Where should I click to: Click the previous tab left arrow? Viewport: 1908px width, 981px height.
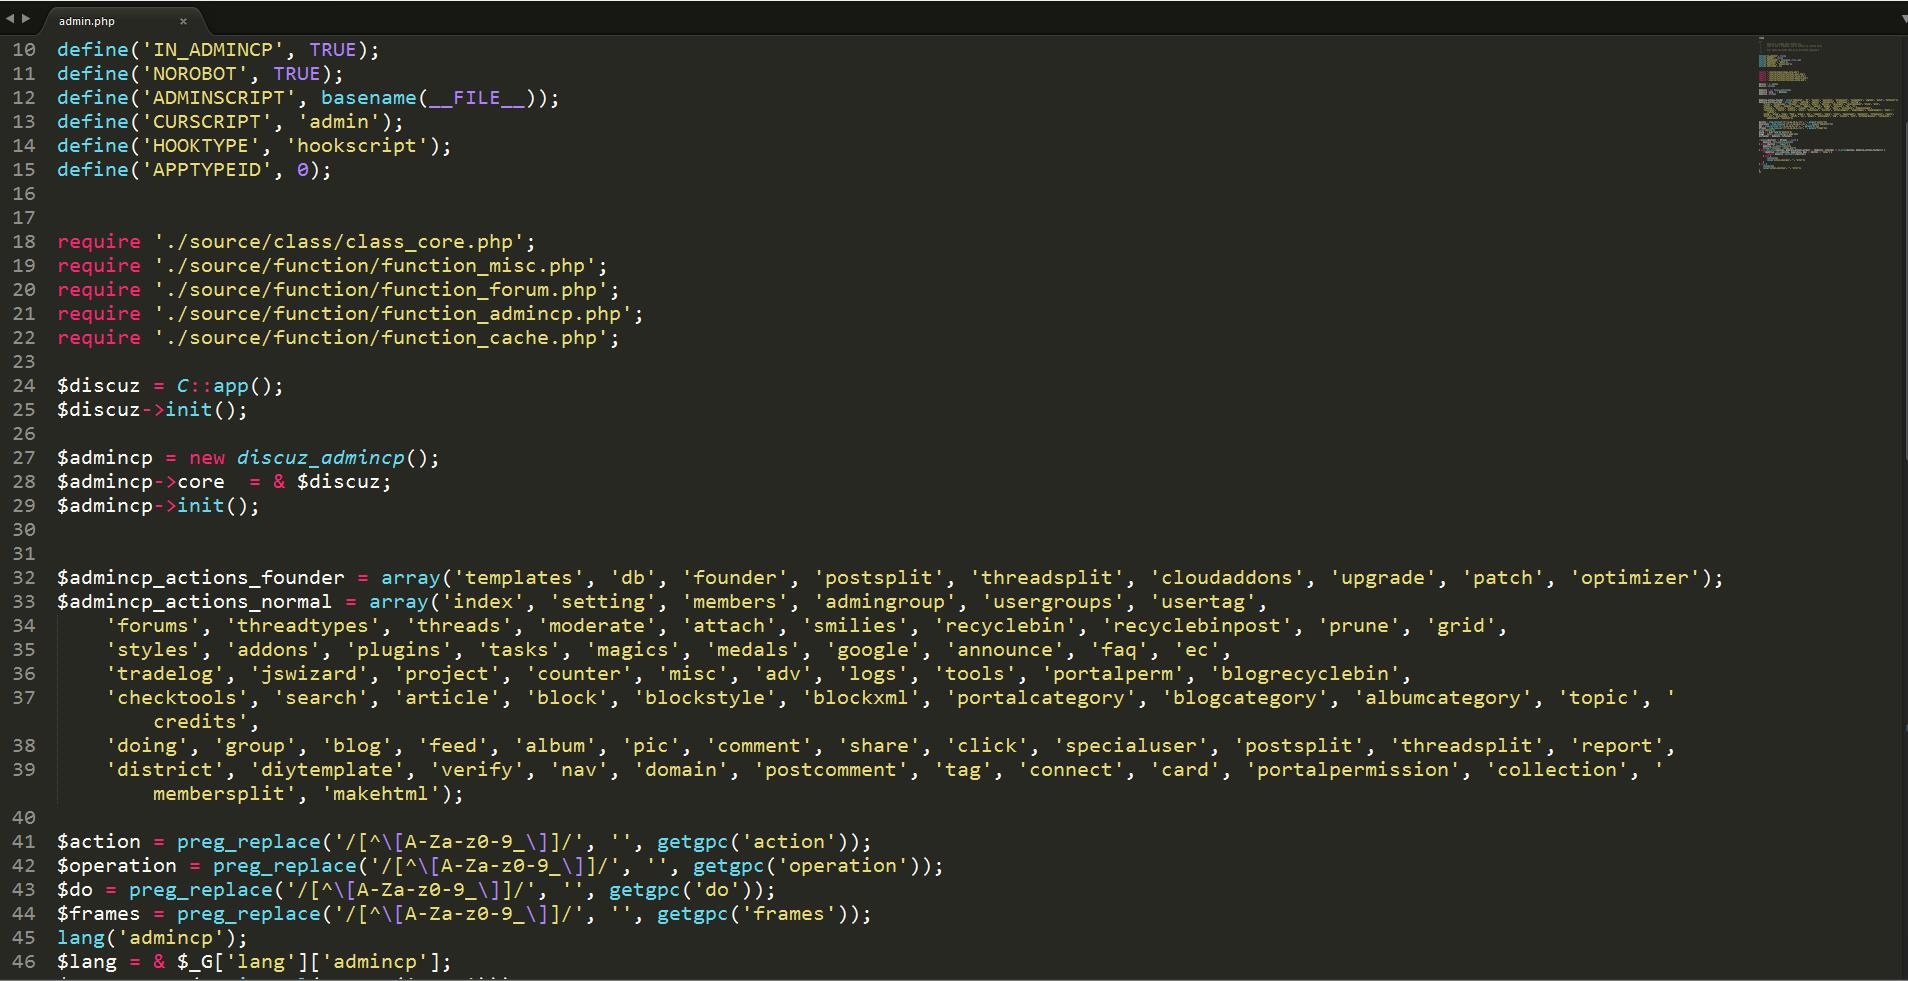[x=9, y=18]
